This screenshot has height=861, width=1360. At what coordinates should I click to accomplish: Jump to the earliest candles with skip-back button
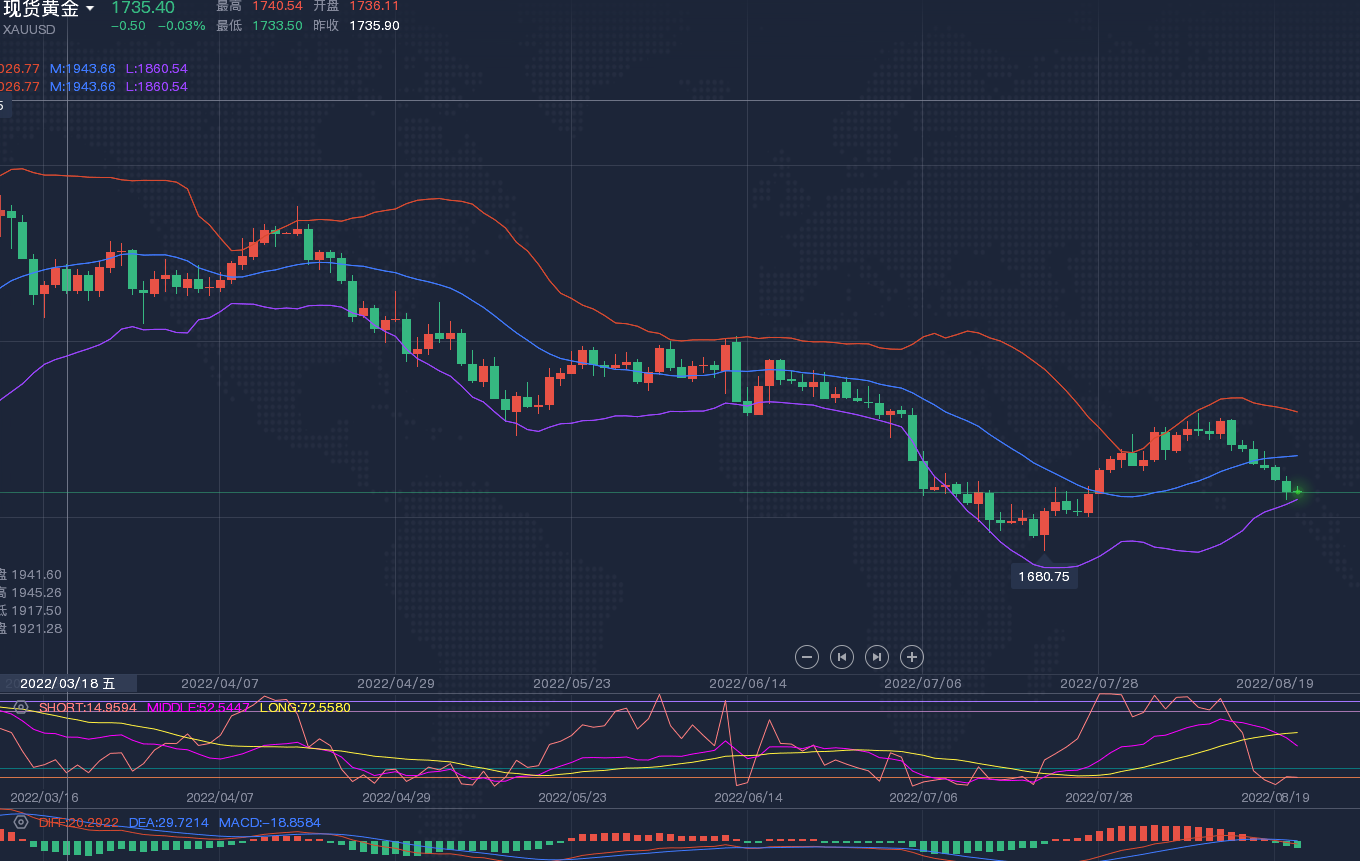842,657
